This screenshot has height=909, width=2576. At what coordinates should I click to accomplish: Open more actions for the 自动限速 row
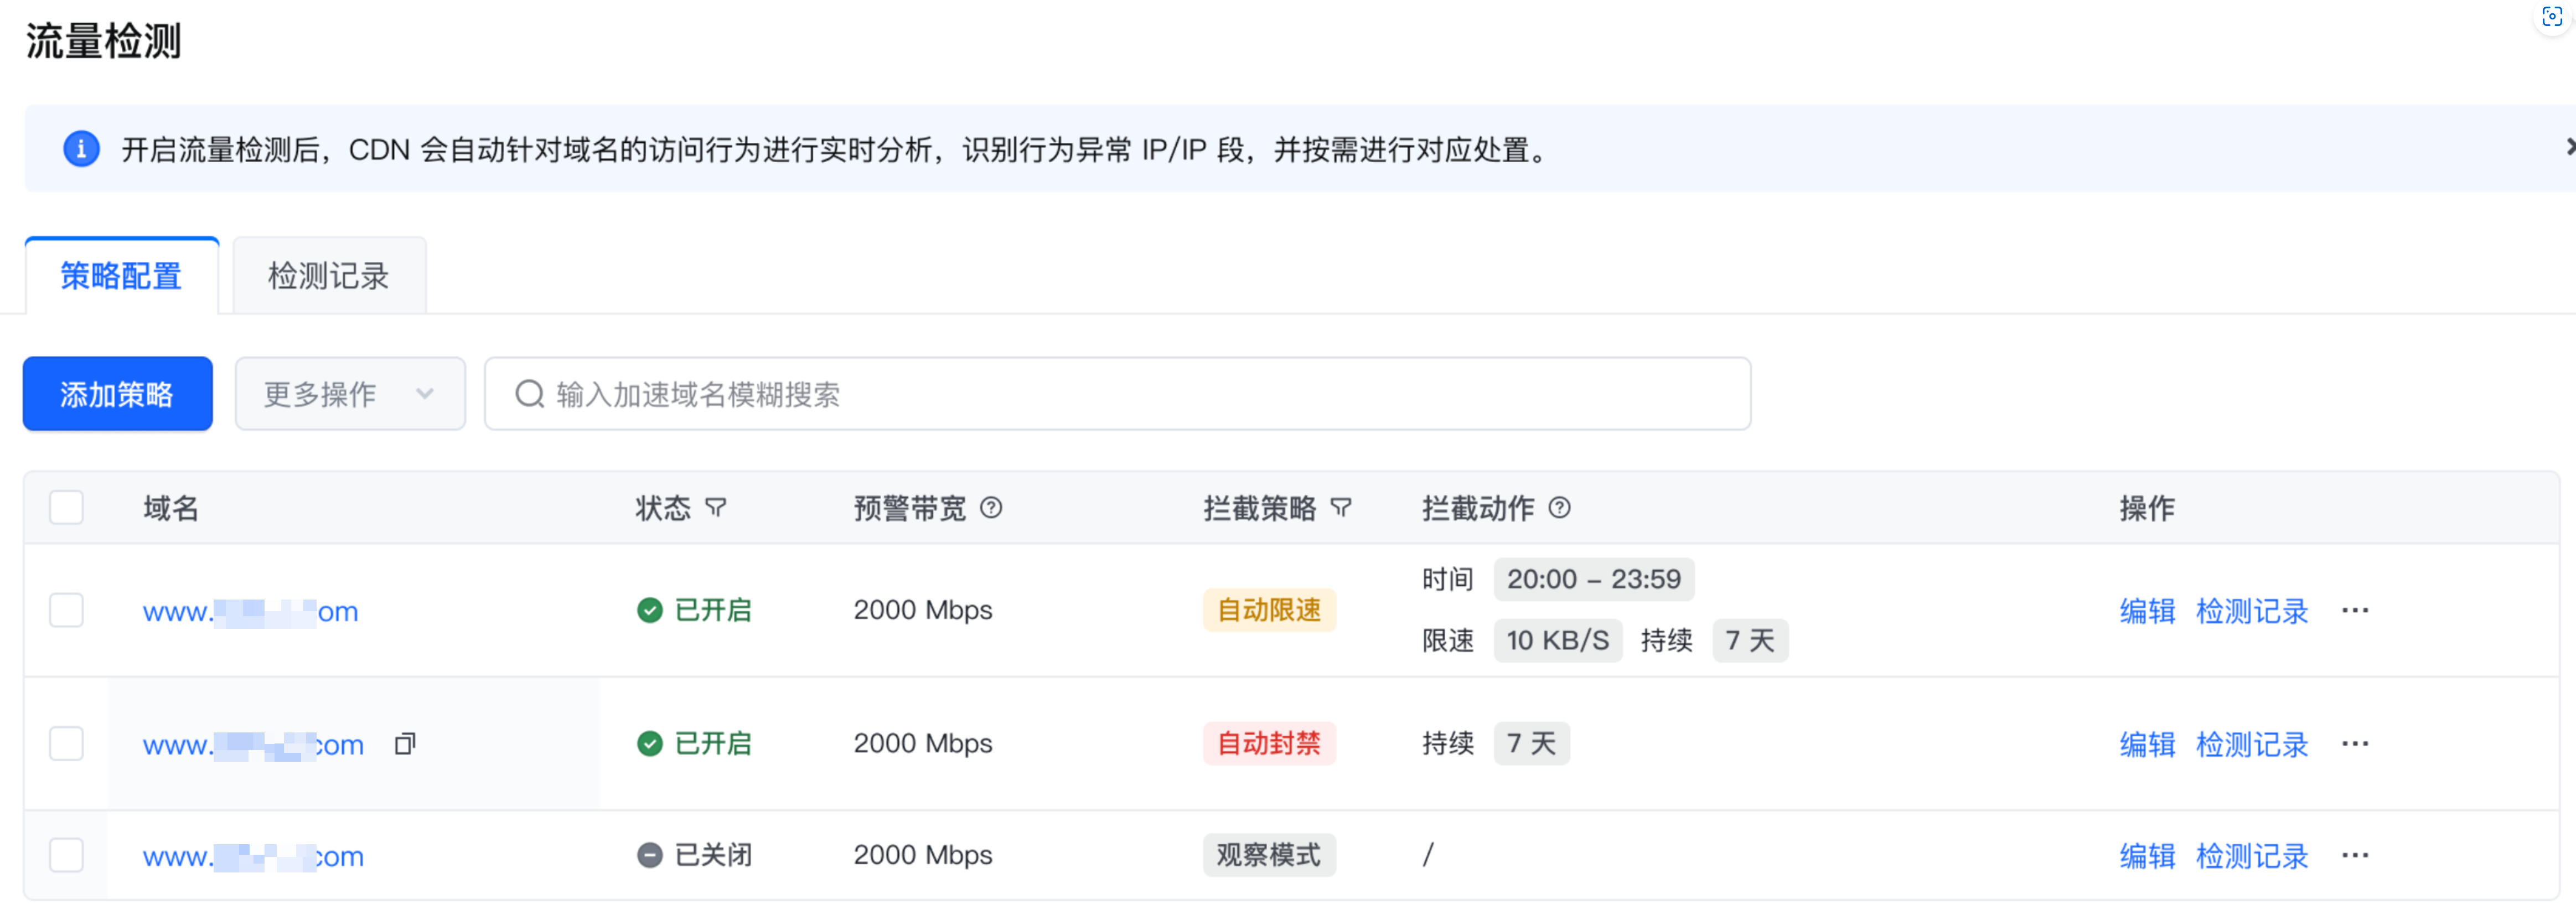(2355, 611)
